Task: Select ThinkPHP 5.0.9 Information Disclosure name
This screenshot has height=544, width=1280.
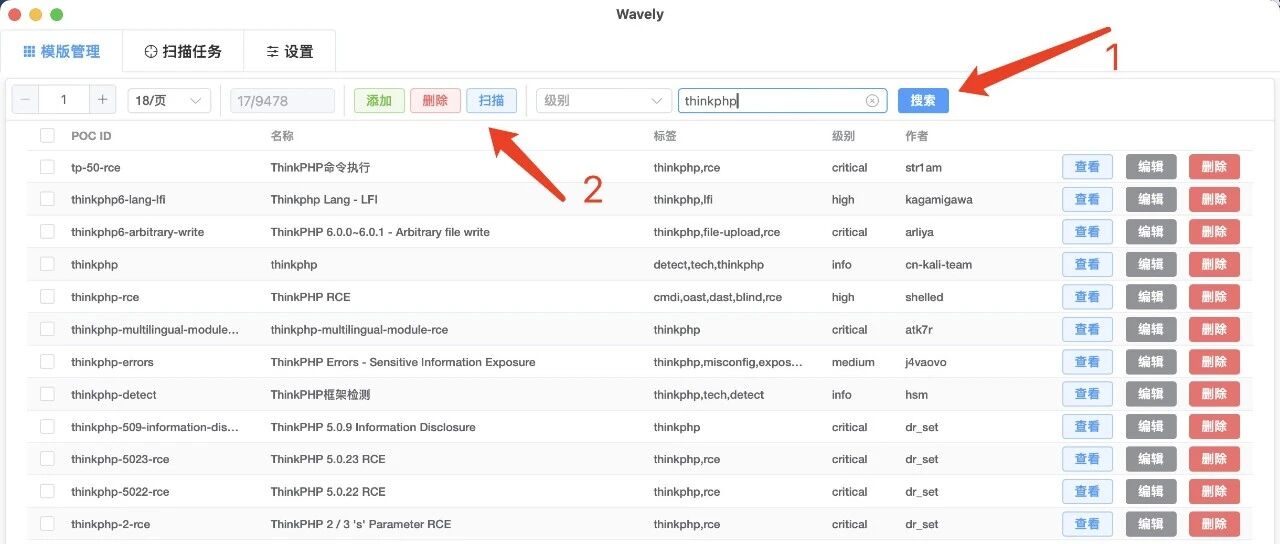Action: point(373,427)
